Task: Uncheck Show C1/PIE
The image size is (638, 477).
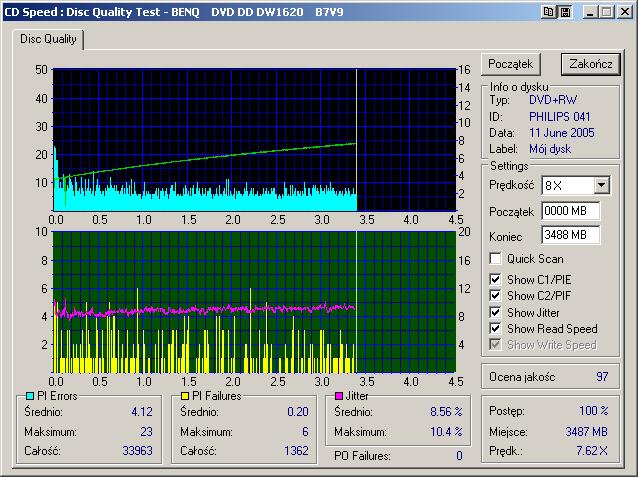Action: point(495,280)
